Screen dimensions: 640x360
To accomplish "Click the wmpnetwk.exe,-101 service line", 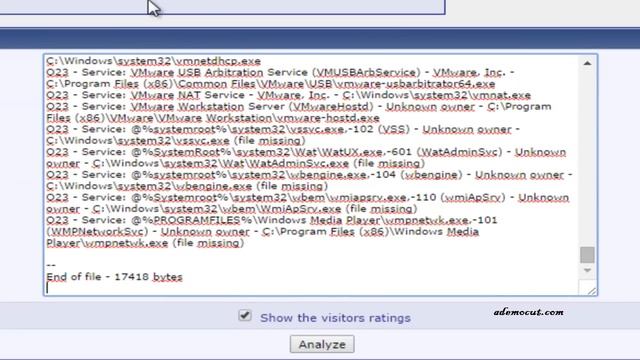I will (271, 221).
